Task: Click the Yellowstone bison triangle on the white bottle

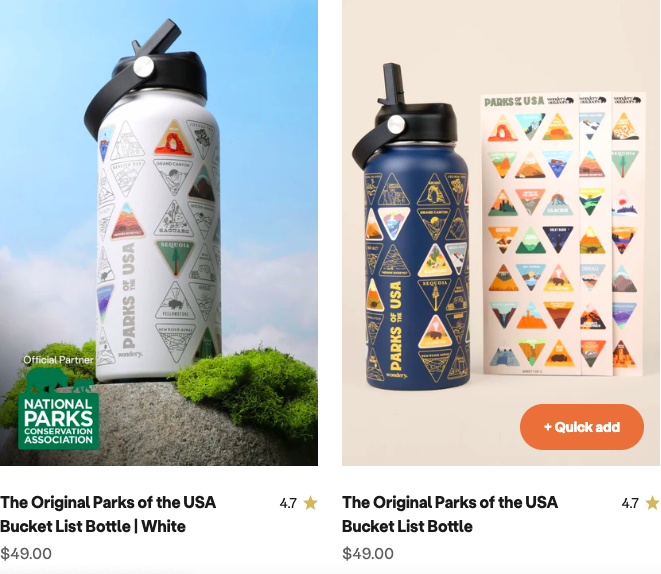Action: (x=175, y=300)
